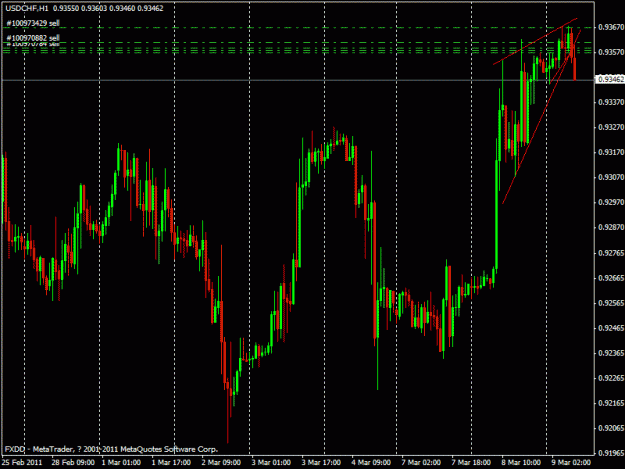Click the 1 Mar 17:00 time label
This screenshot has height=469, width=625.
[171, 463]
